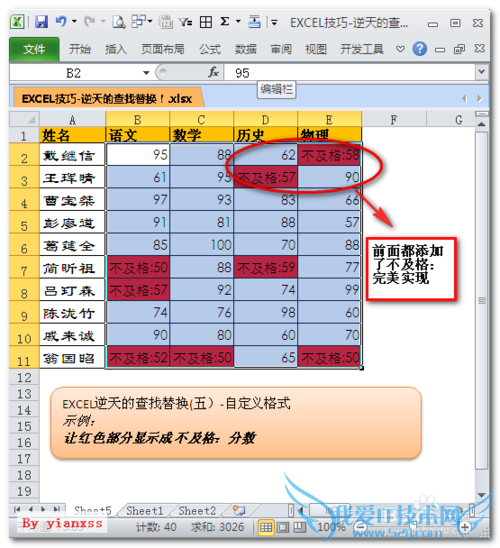Open the 数据 ribbon tab
This screenshot has width=500, height=548.
pyautogui.click(x=246, y=49)
